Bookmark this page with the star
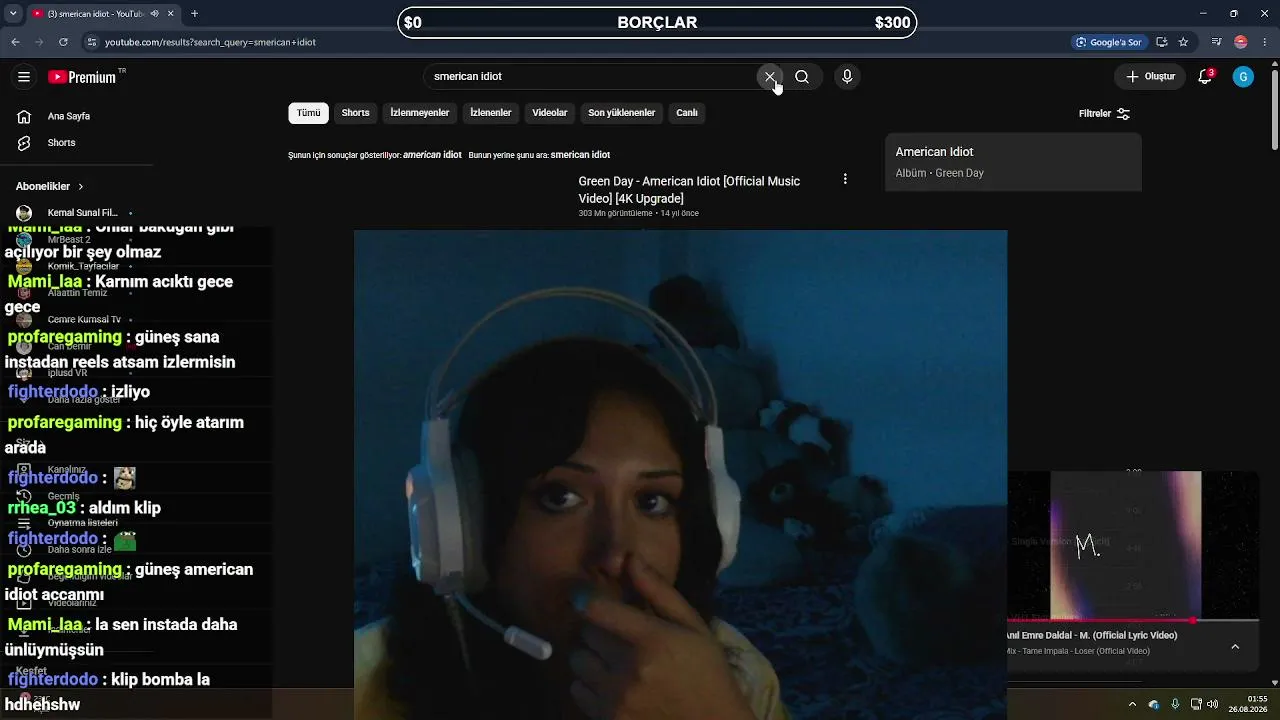The image size is (1280, 720). click(x=1183, y=42)
